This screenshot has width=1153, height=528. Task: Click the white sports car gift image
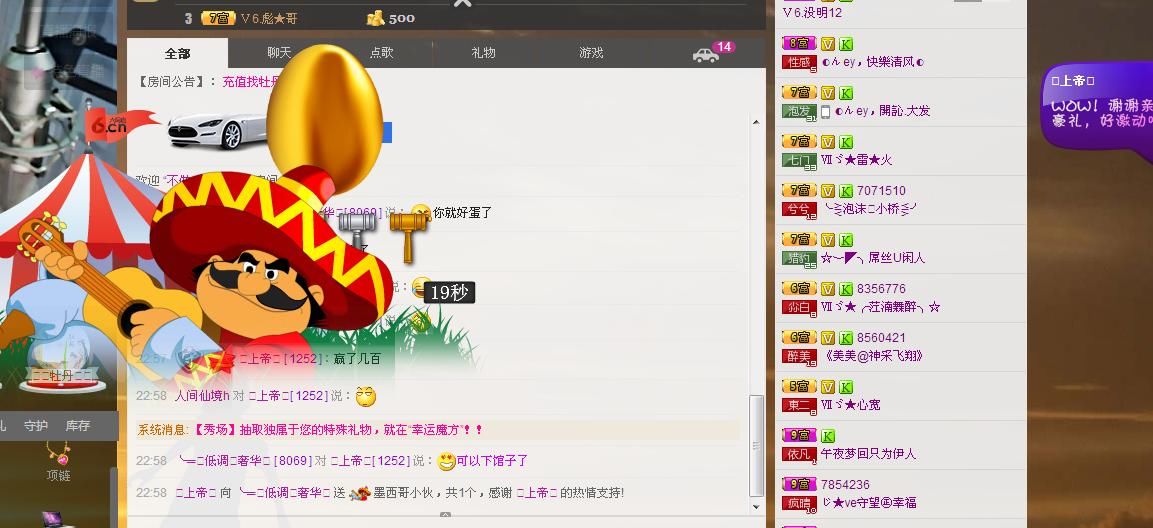coord(217,131)
